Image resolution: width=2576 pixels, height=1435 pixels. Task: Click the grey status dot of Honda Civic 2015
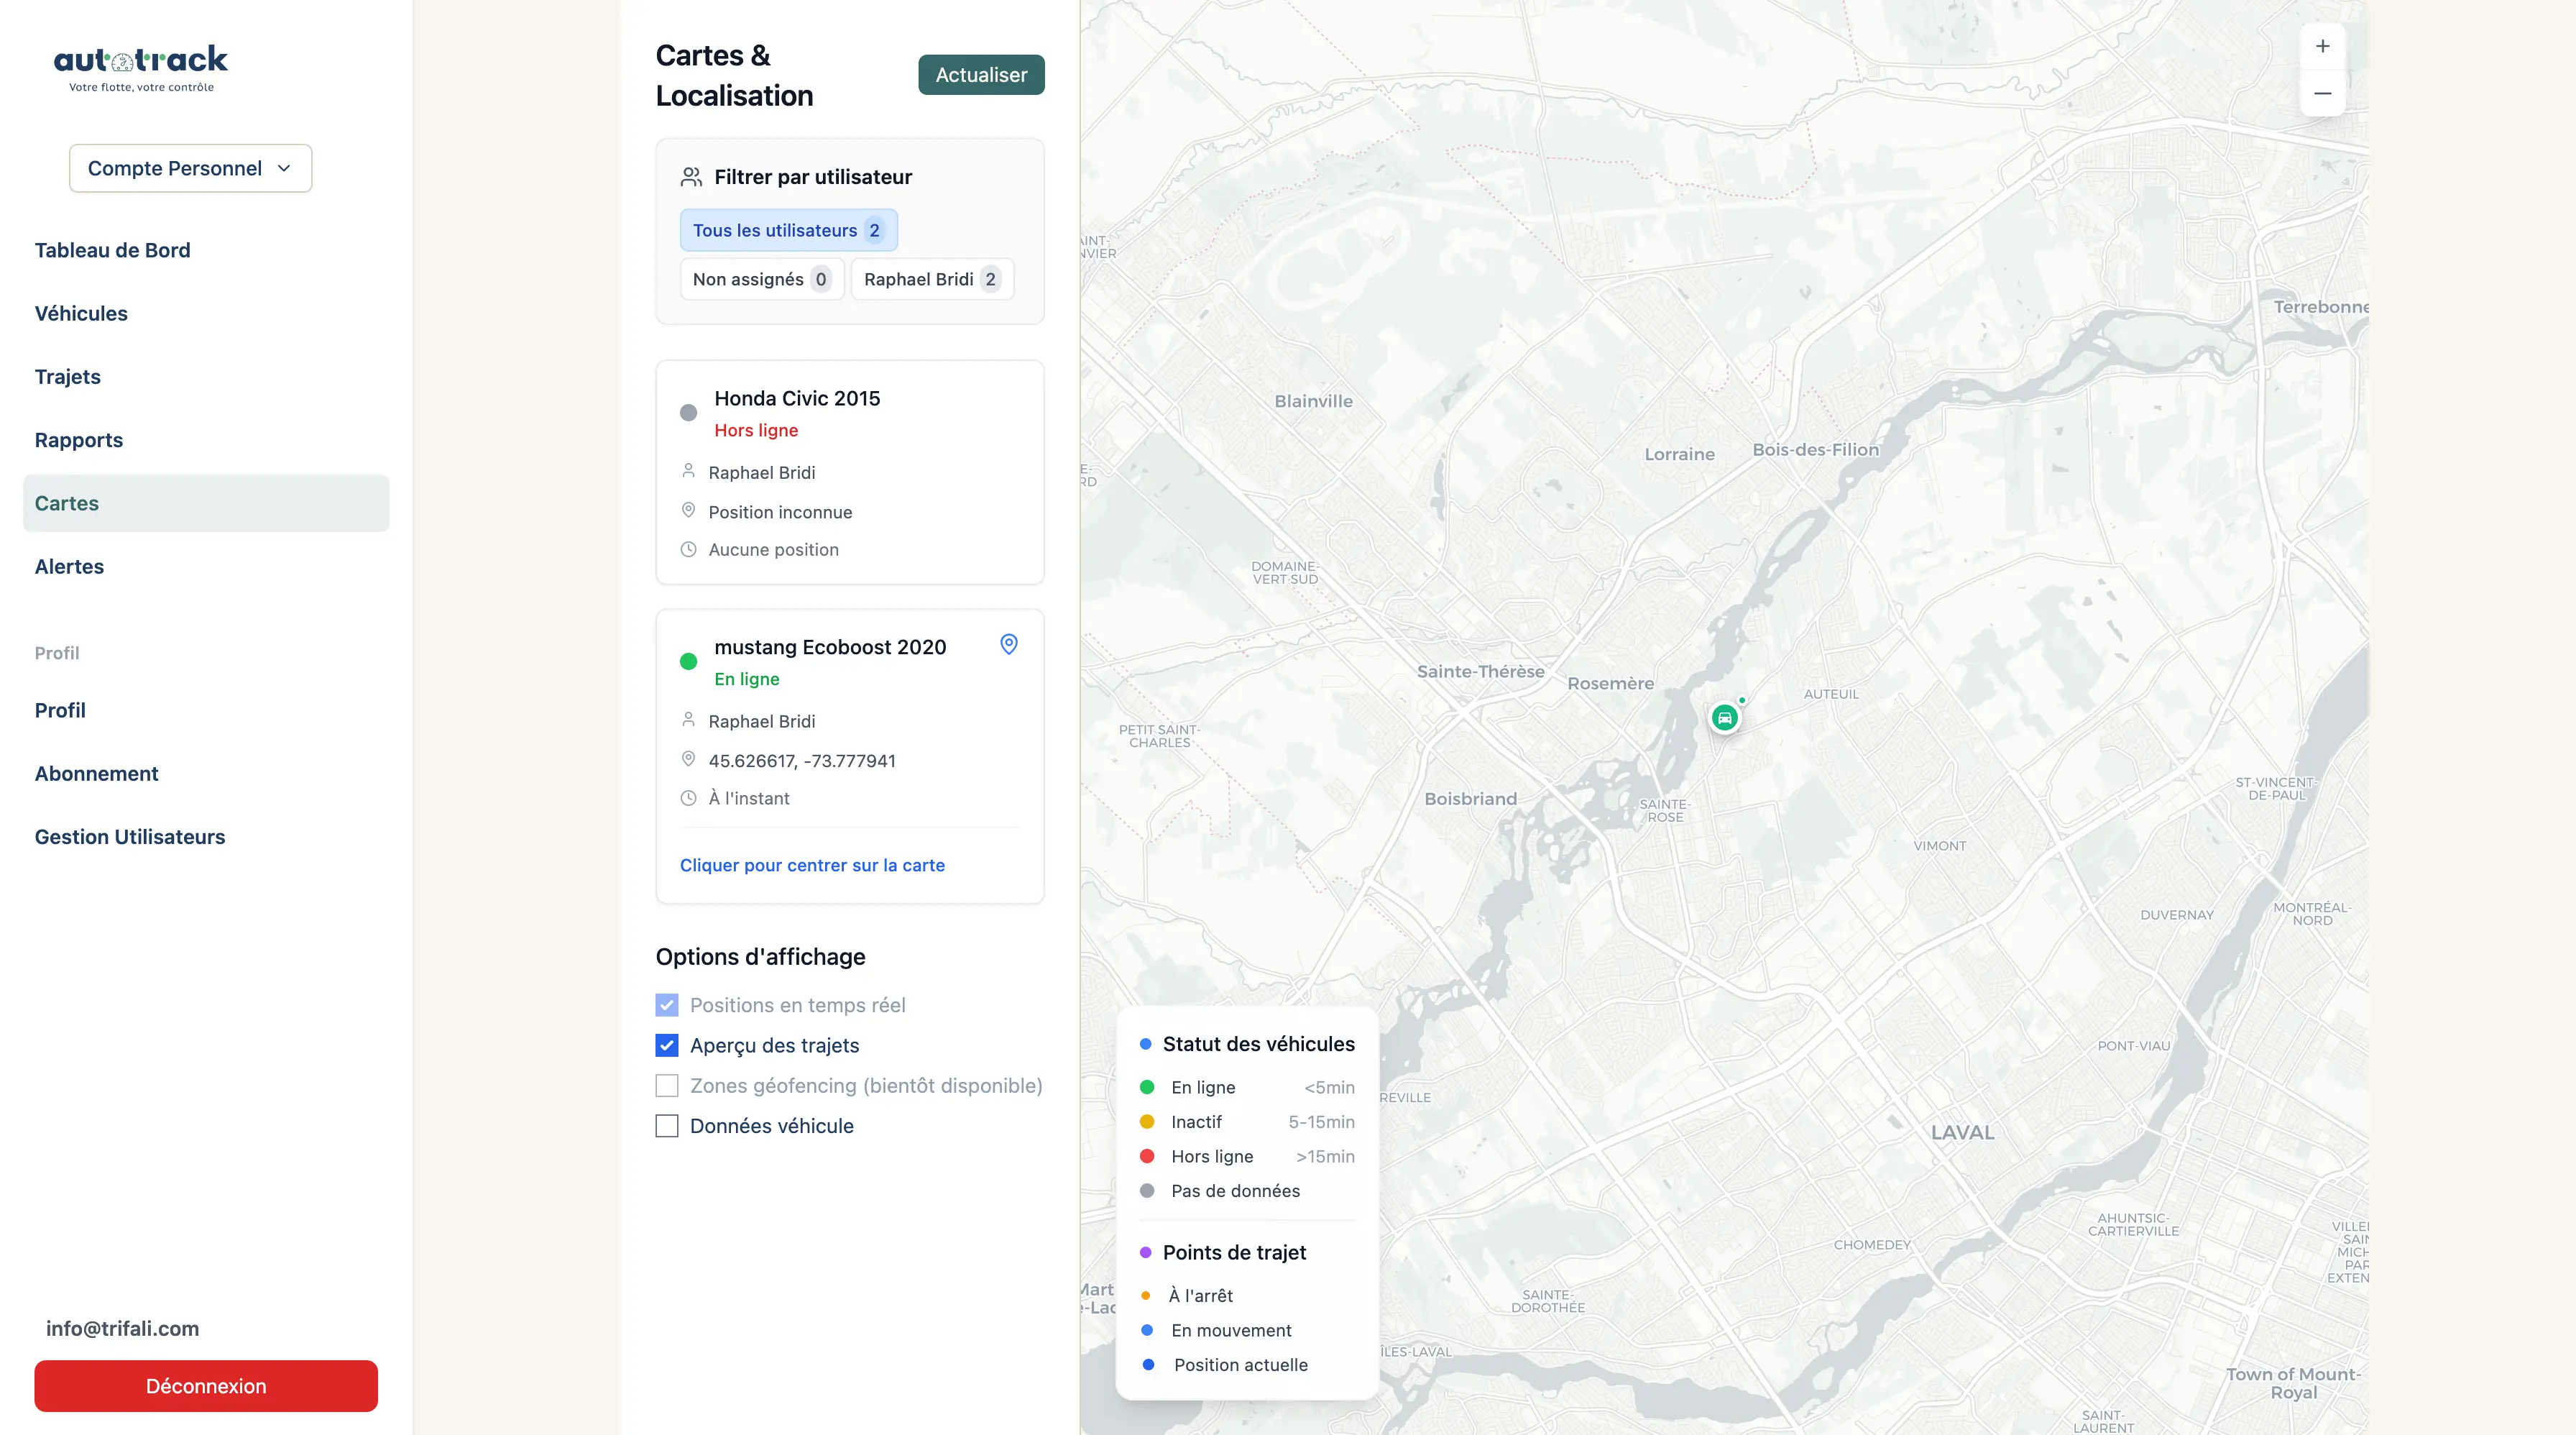[688, 412]
